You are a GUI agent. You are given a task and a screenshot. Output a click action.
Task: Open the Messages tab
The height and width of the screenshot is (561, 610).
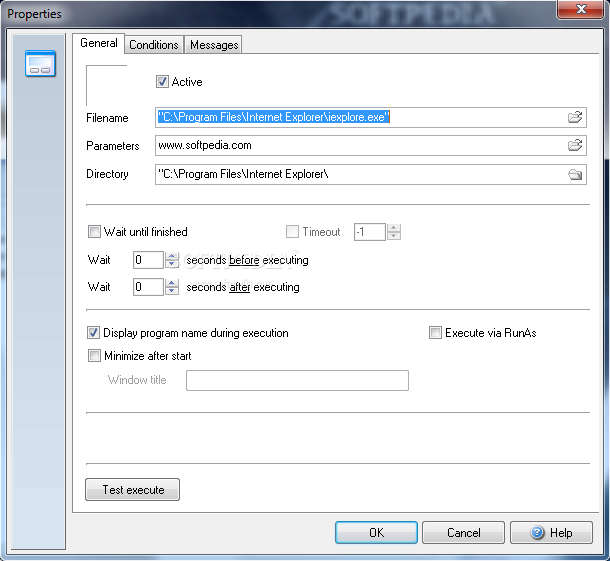pyautogui.click(x=214, y=45)
